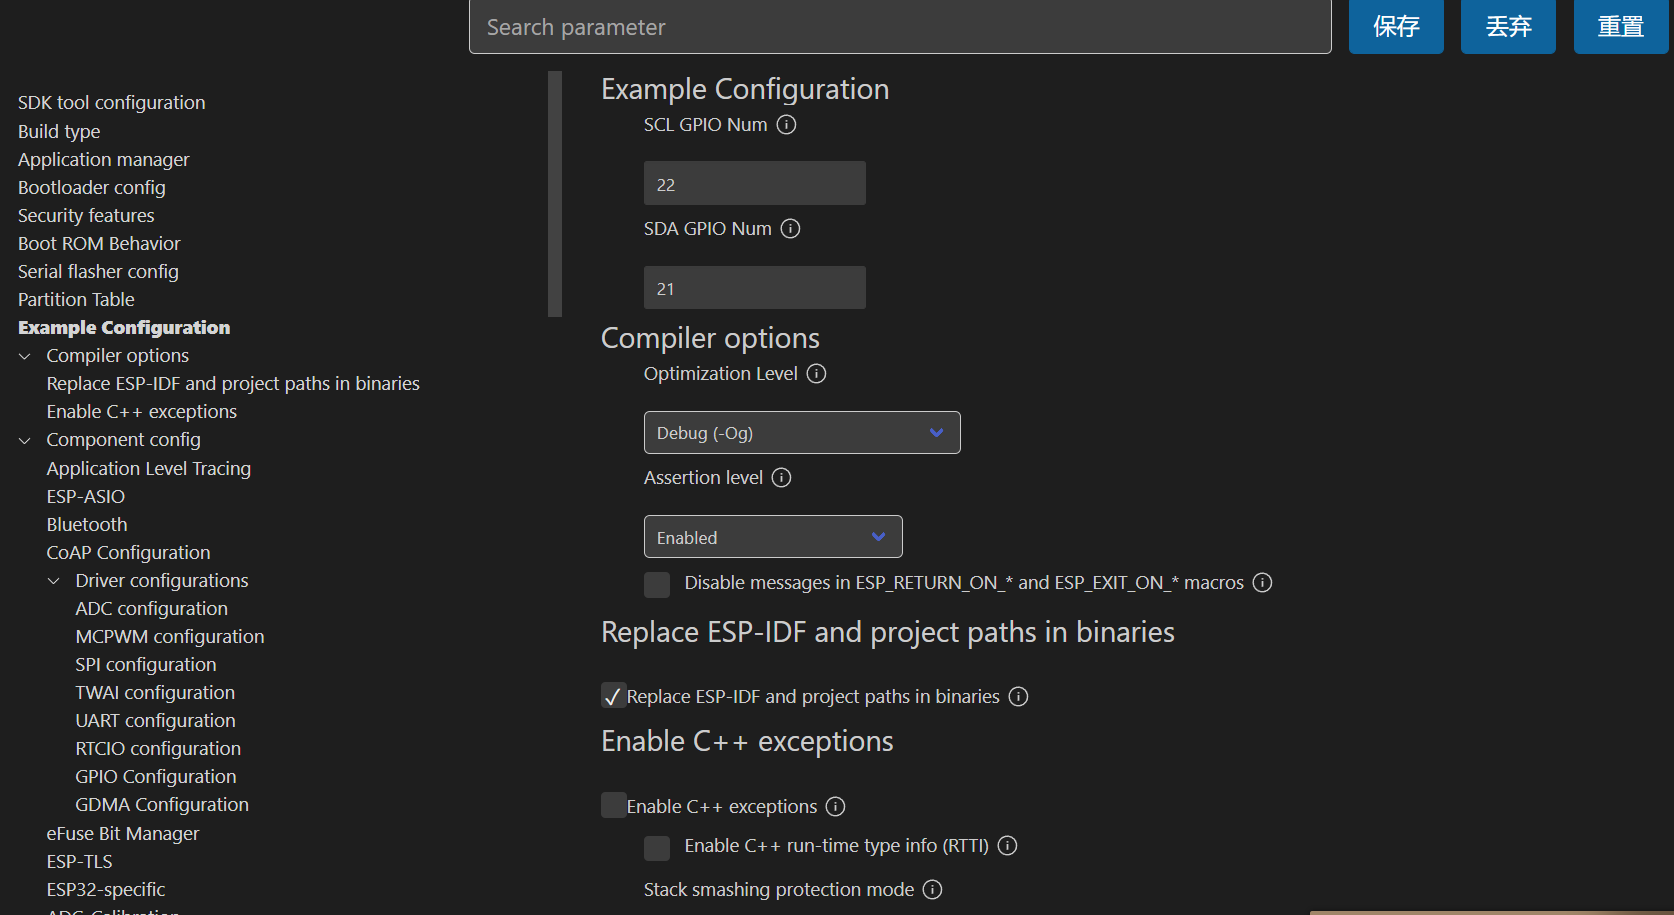Image resolution: width=1674 pixels, height=915 pixels.
Task: Open Boot ROM Behavior section
Action: (99, 244)
